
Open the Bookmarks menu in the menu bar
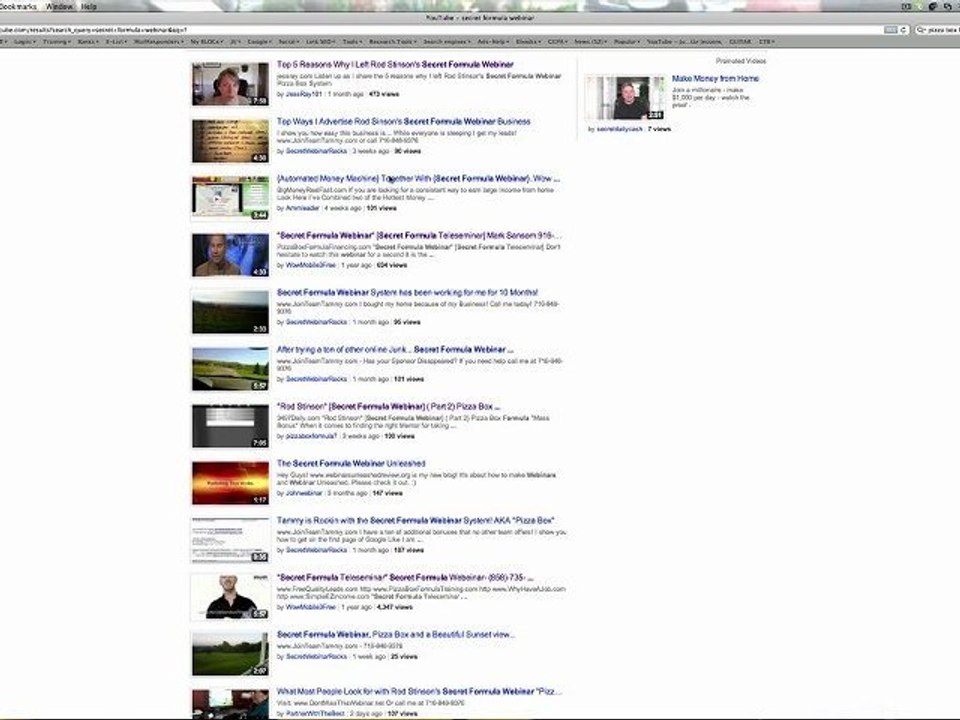click(x=18, y=6)
